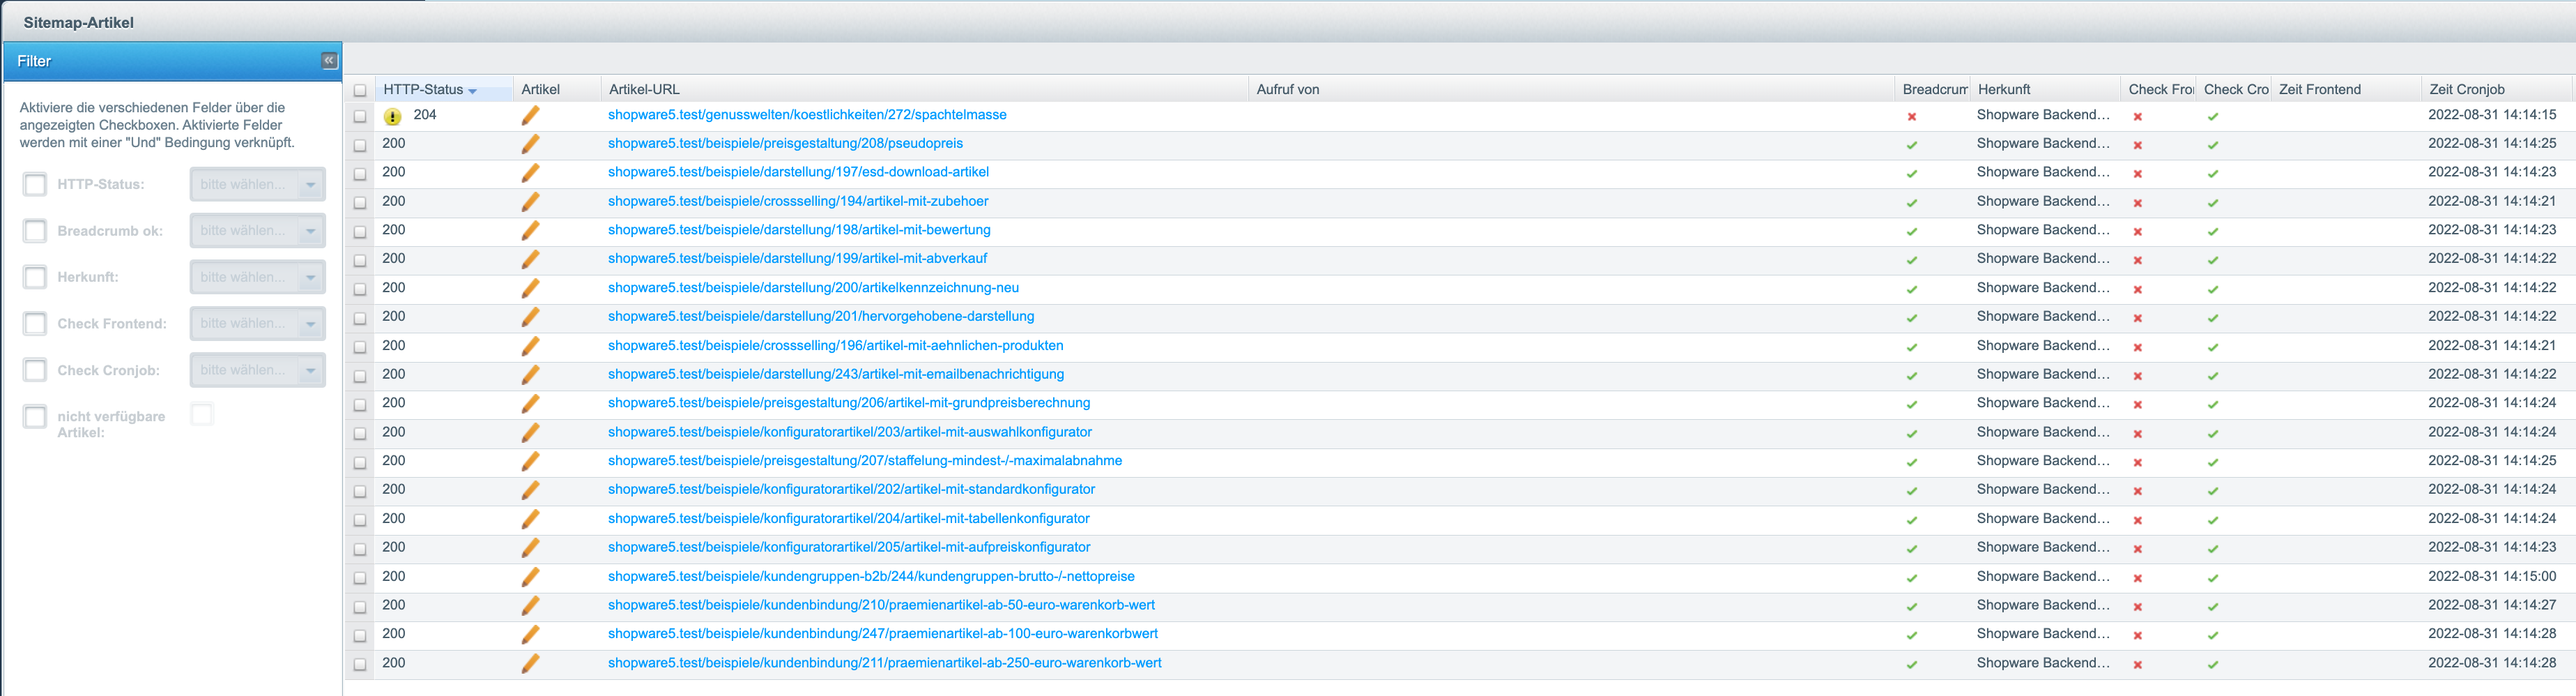Edit artikel-mit-abverkauf using the pencil icon
The height and width of the screenshot is (696, 2576).
coord(531,260)
